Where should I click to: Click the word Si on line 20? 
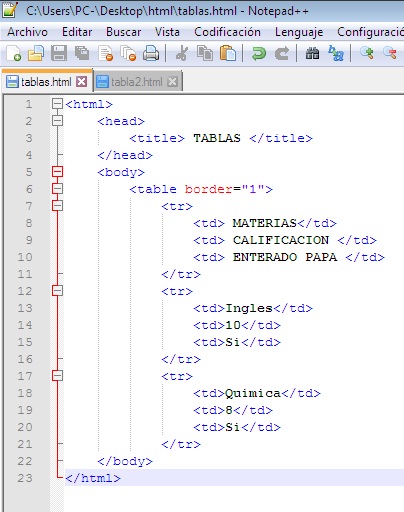tap(233, 427)
